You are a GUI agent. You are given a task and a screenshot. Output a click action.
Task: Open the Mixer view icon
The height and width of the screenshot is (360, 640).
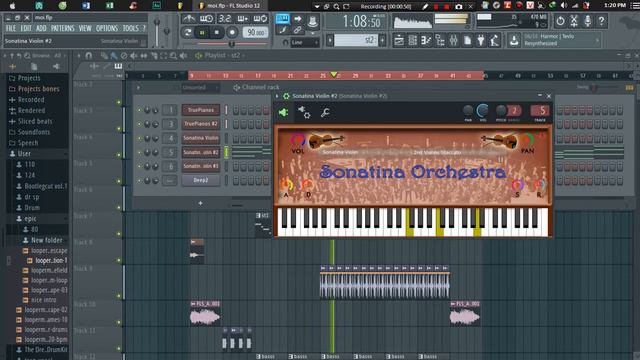pos(453,40)
